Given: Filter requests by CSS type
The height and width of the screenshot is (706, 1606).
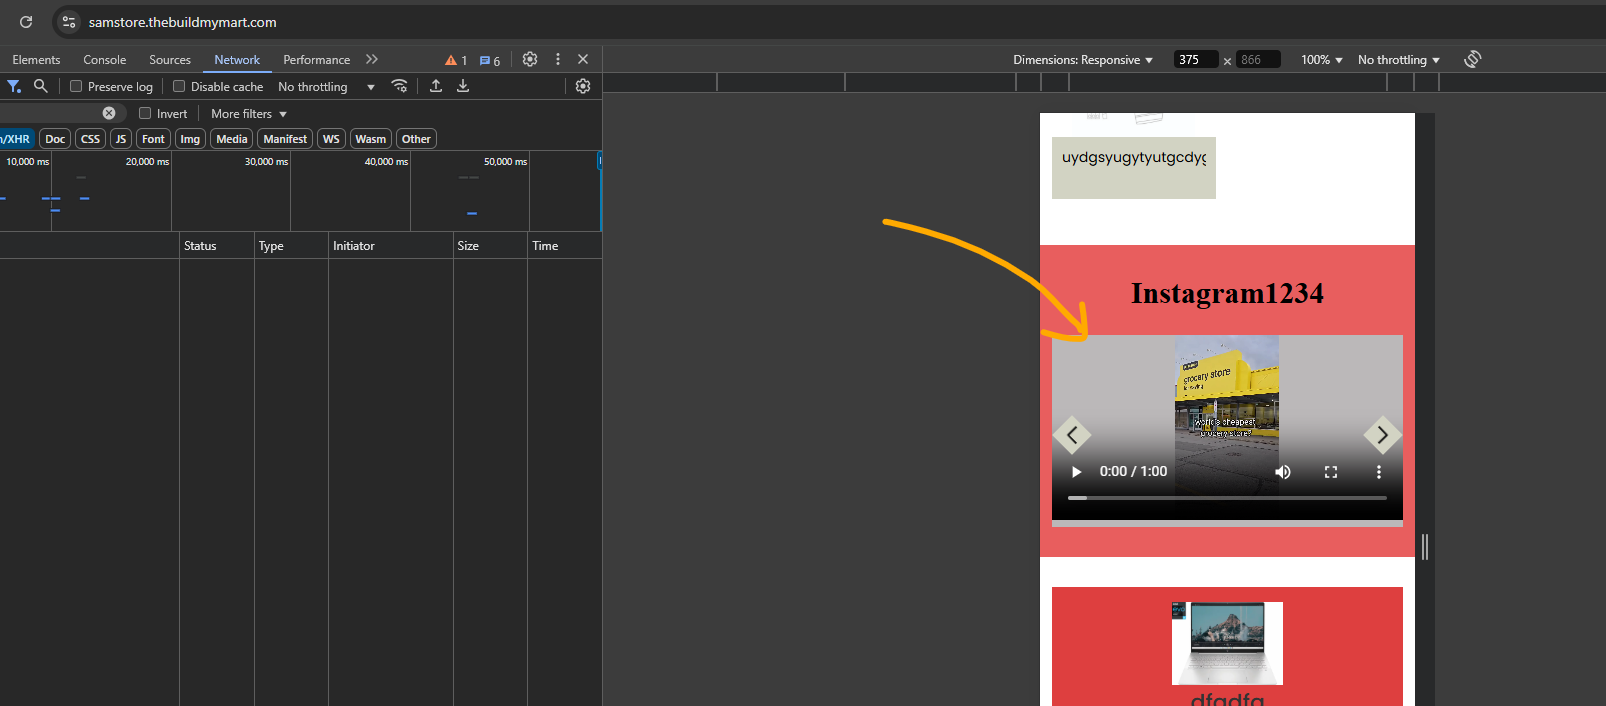Looking at the screenshot, I should coord(90,139).
